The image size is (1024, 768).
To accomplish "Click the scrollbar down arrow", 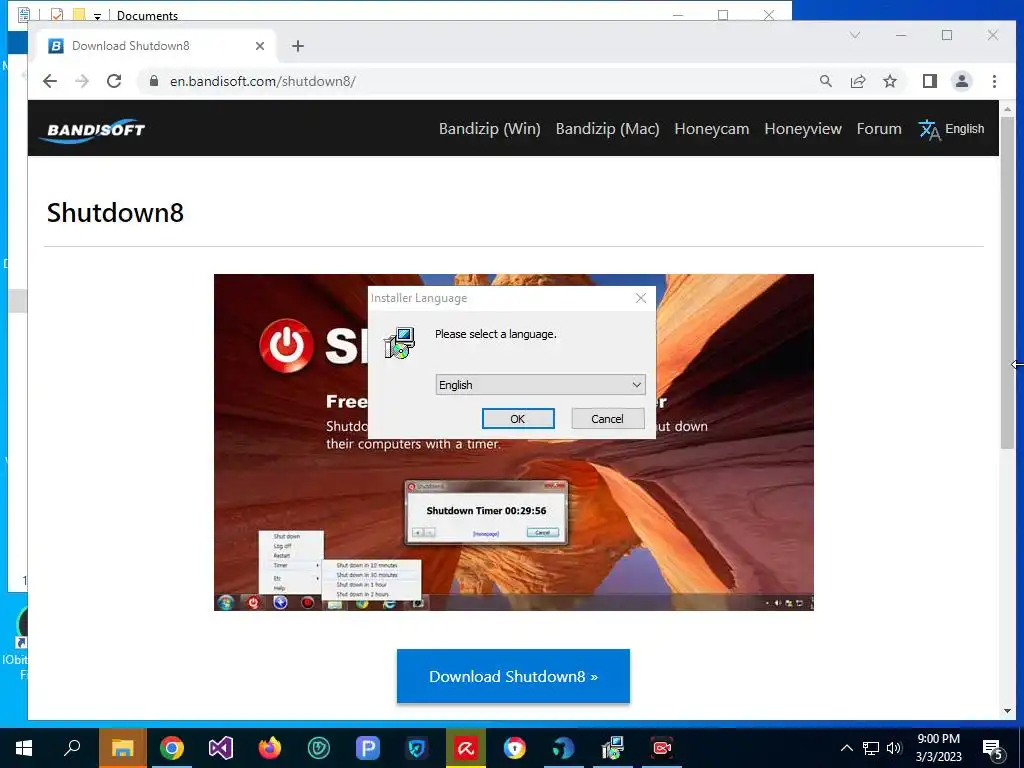I will pyautogui.click(x=1007, y=711).
